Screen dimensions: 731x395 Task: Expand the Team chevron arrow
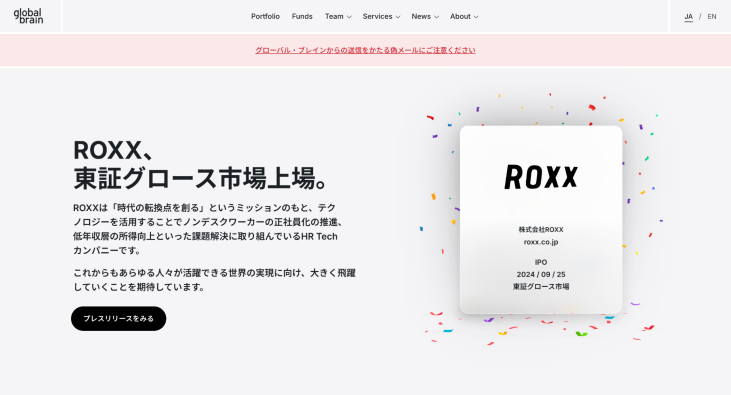(349, 17)
